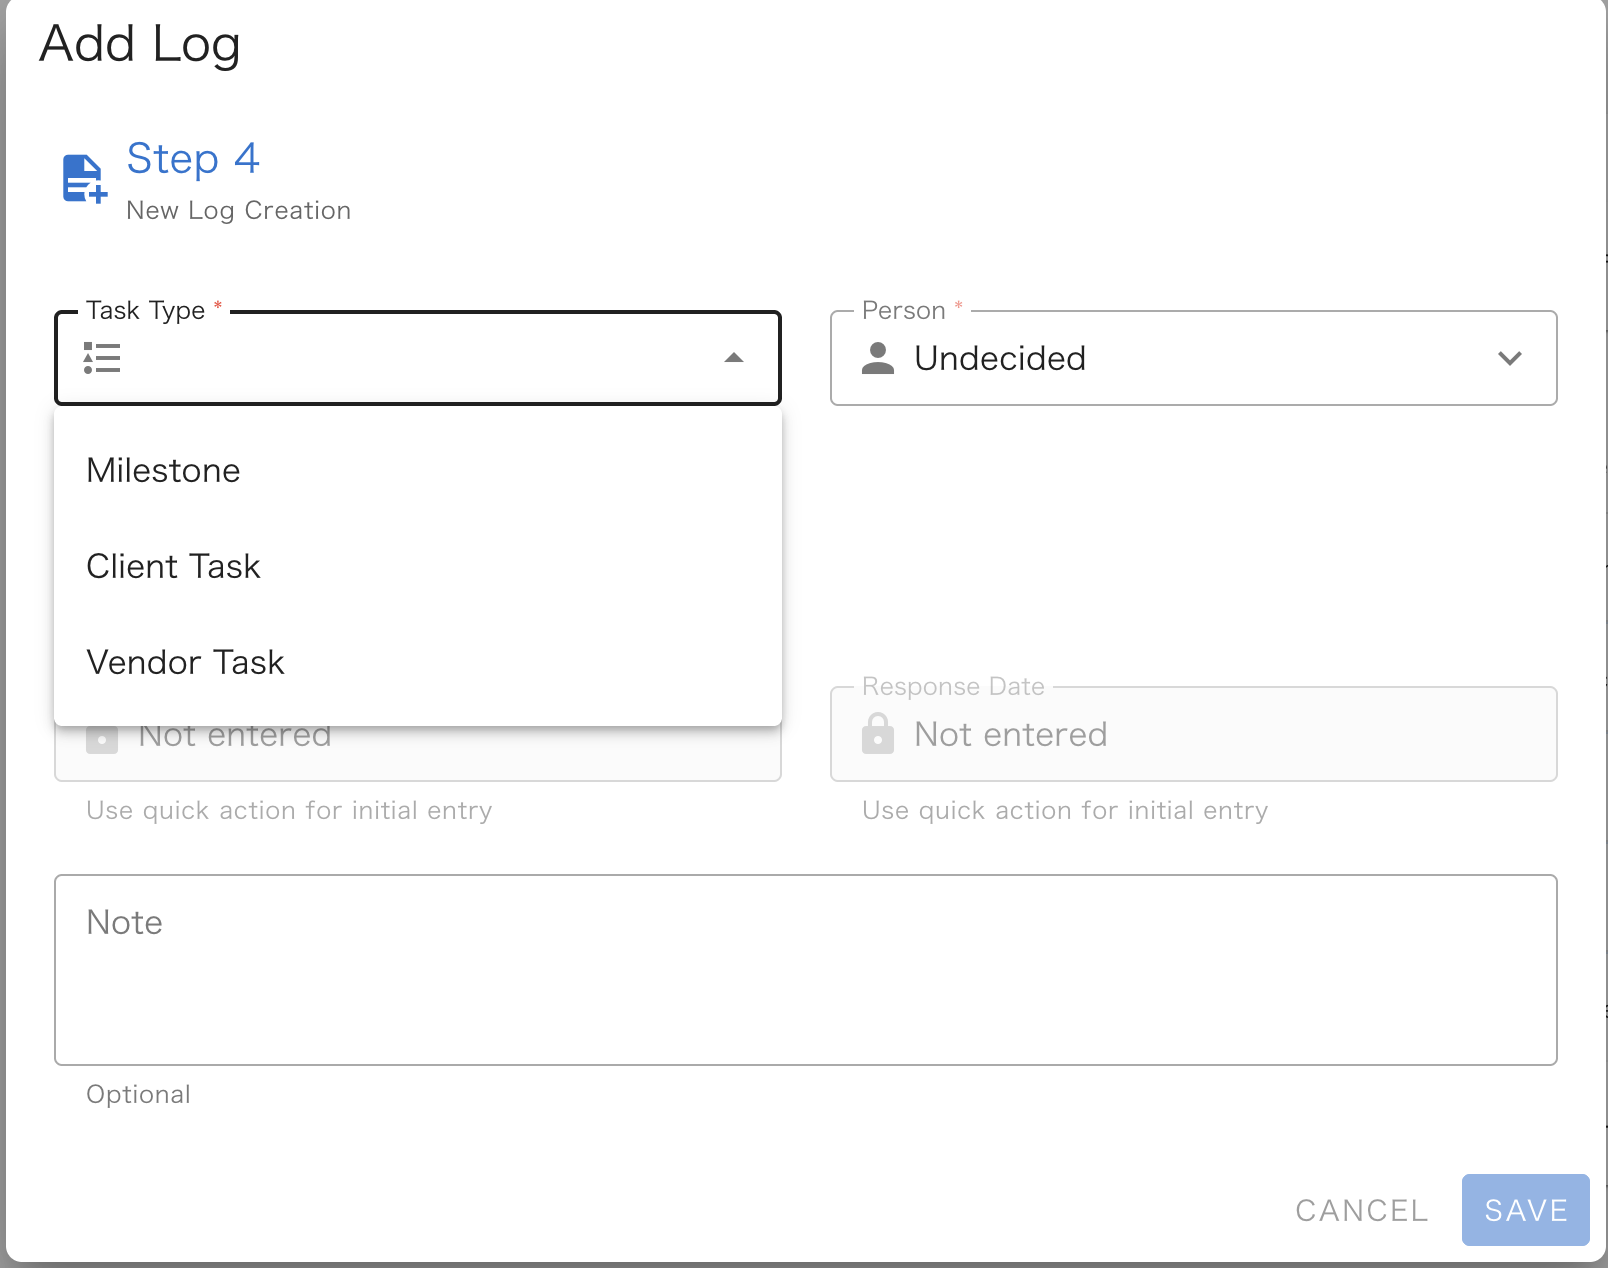Select Milestone from the task type list

point(163,470)
